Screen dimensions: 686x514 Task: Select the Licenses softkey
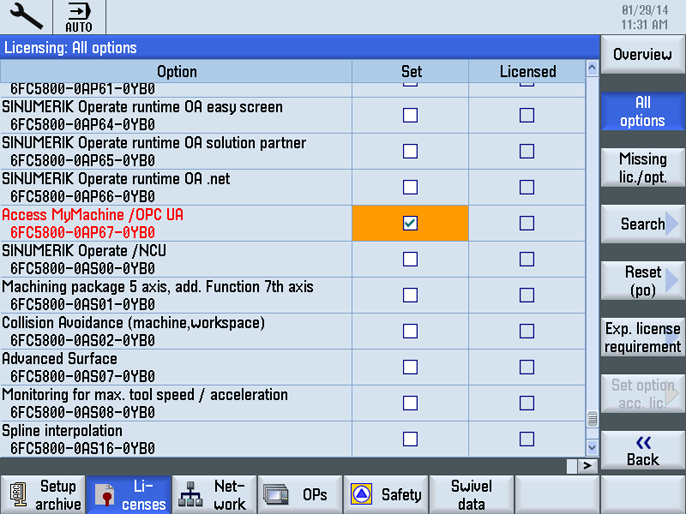[x=129, y=495]
